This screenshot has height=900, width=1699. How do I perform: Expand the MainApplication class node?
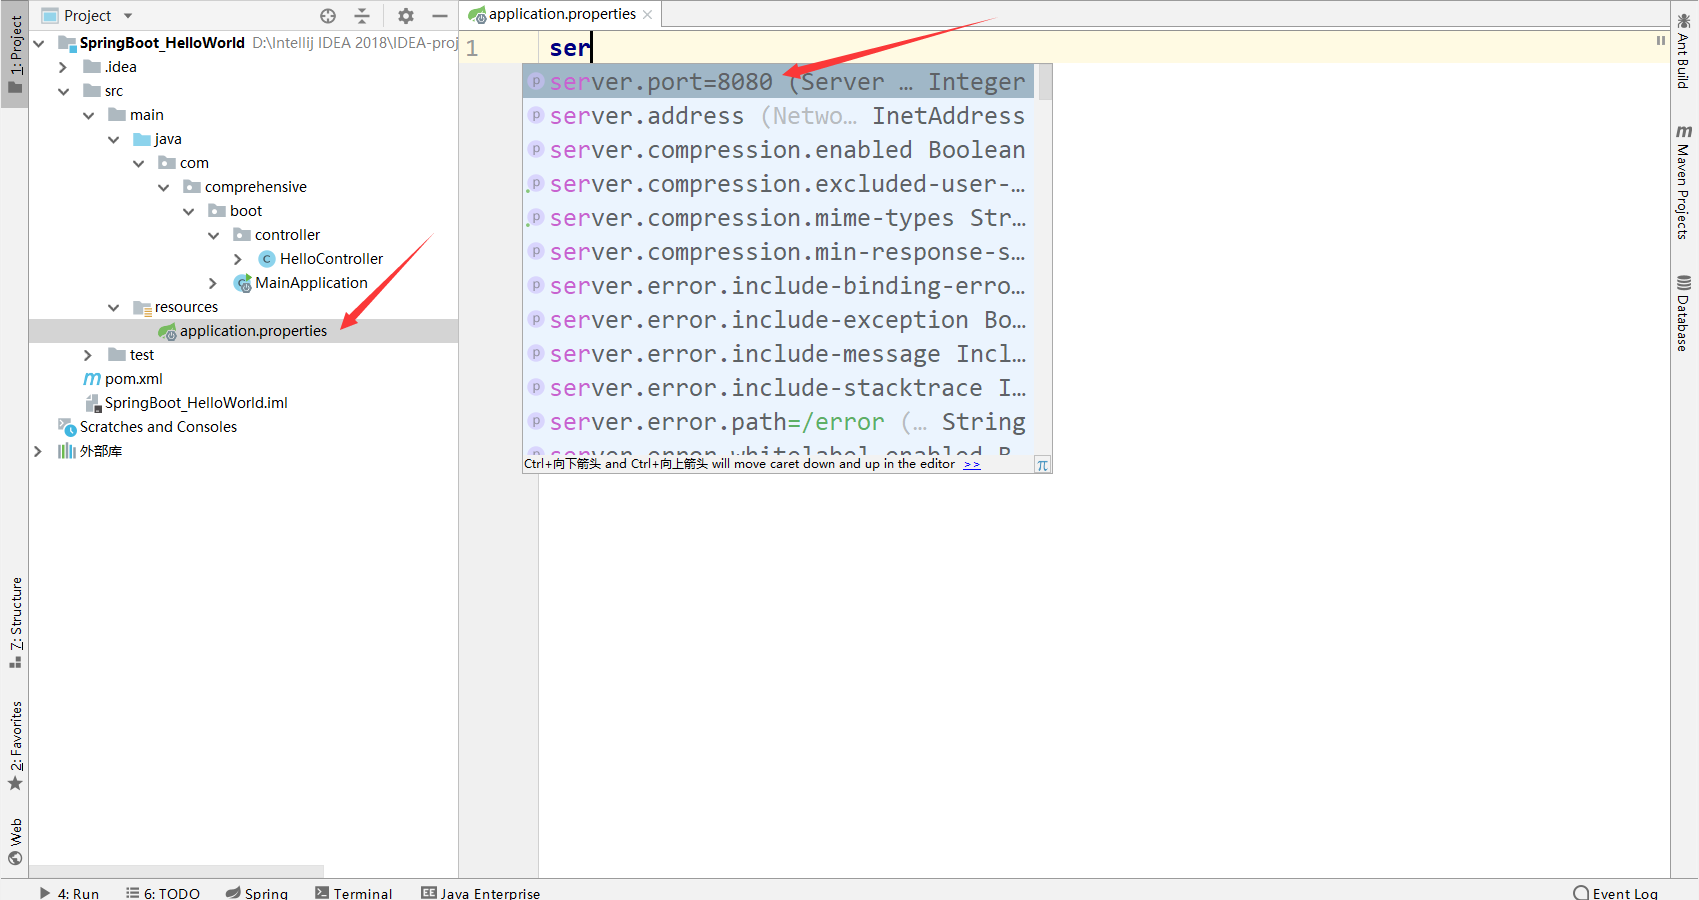213,283
